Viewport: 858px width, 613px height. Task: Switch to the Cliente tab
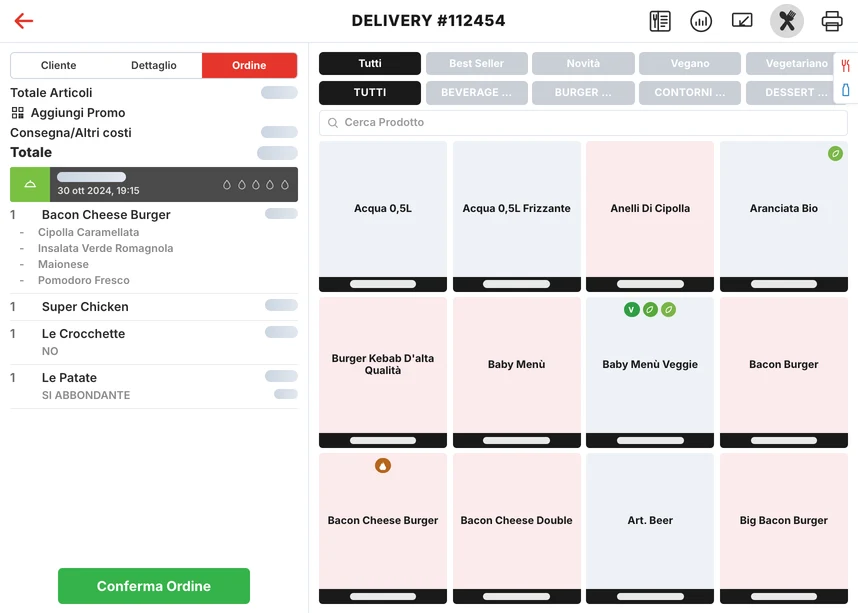click(x=59, y=65)
